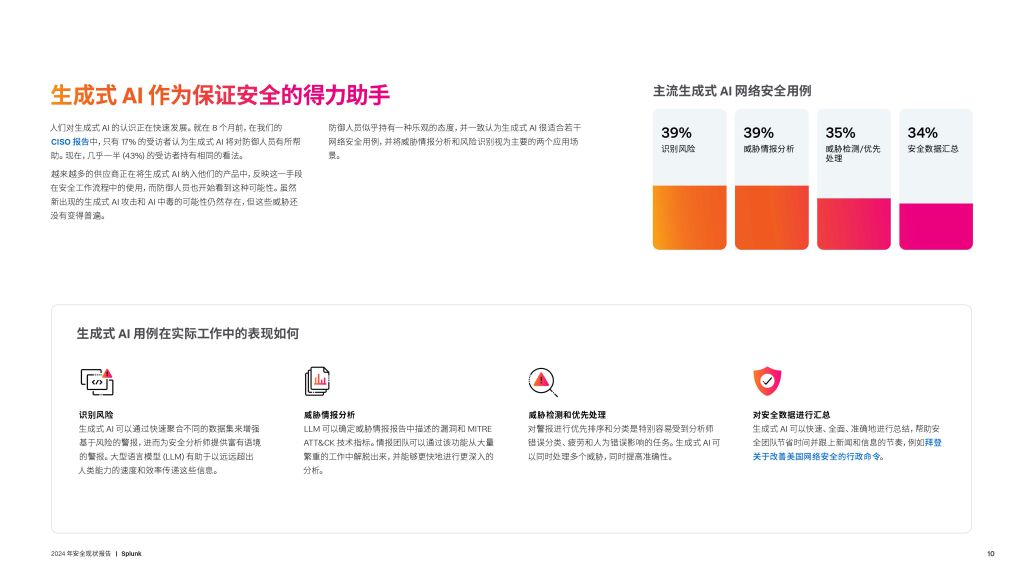Click the Splunk footer label
This screenshot has height=576, width=1024.
pyautogui.click(x=131, y=554)
